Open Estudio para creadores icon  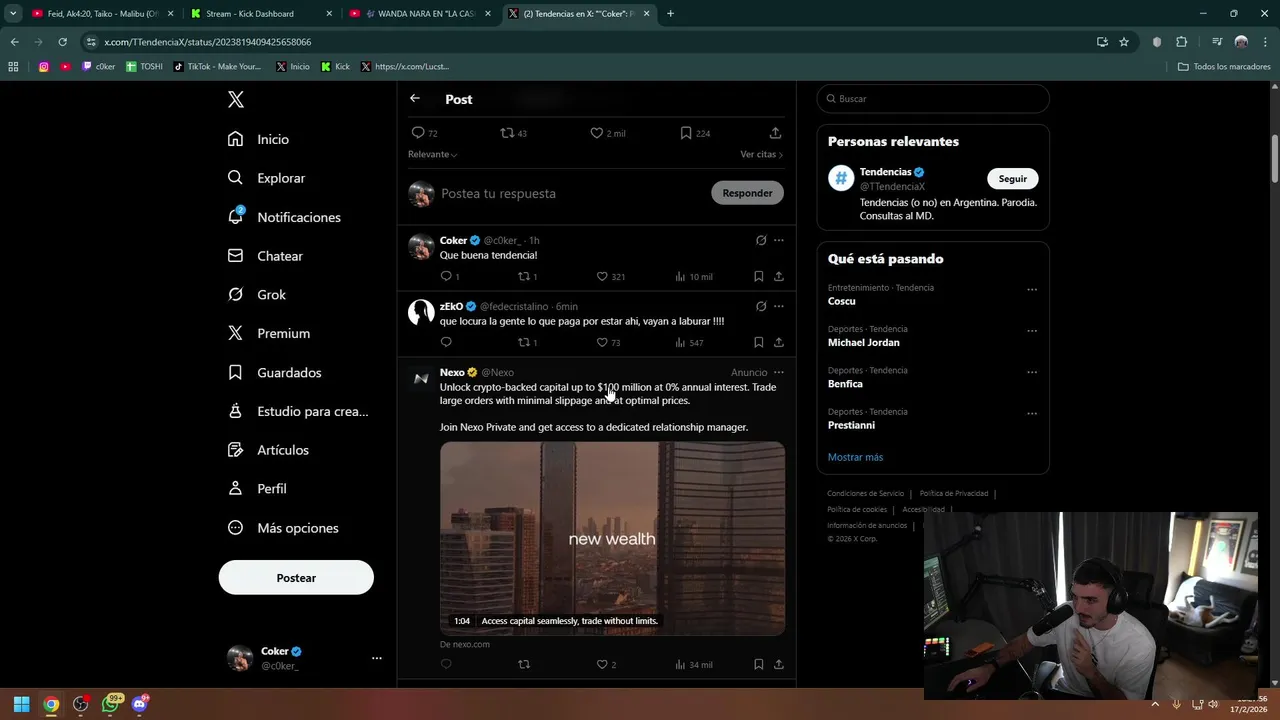[235, 411]
